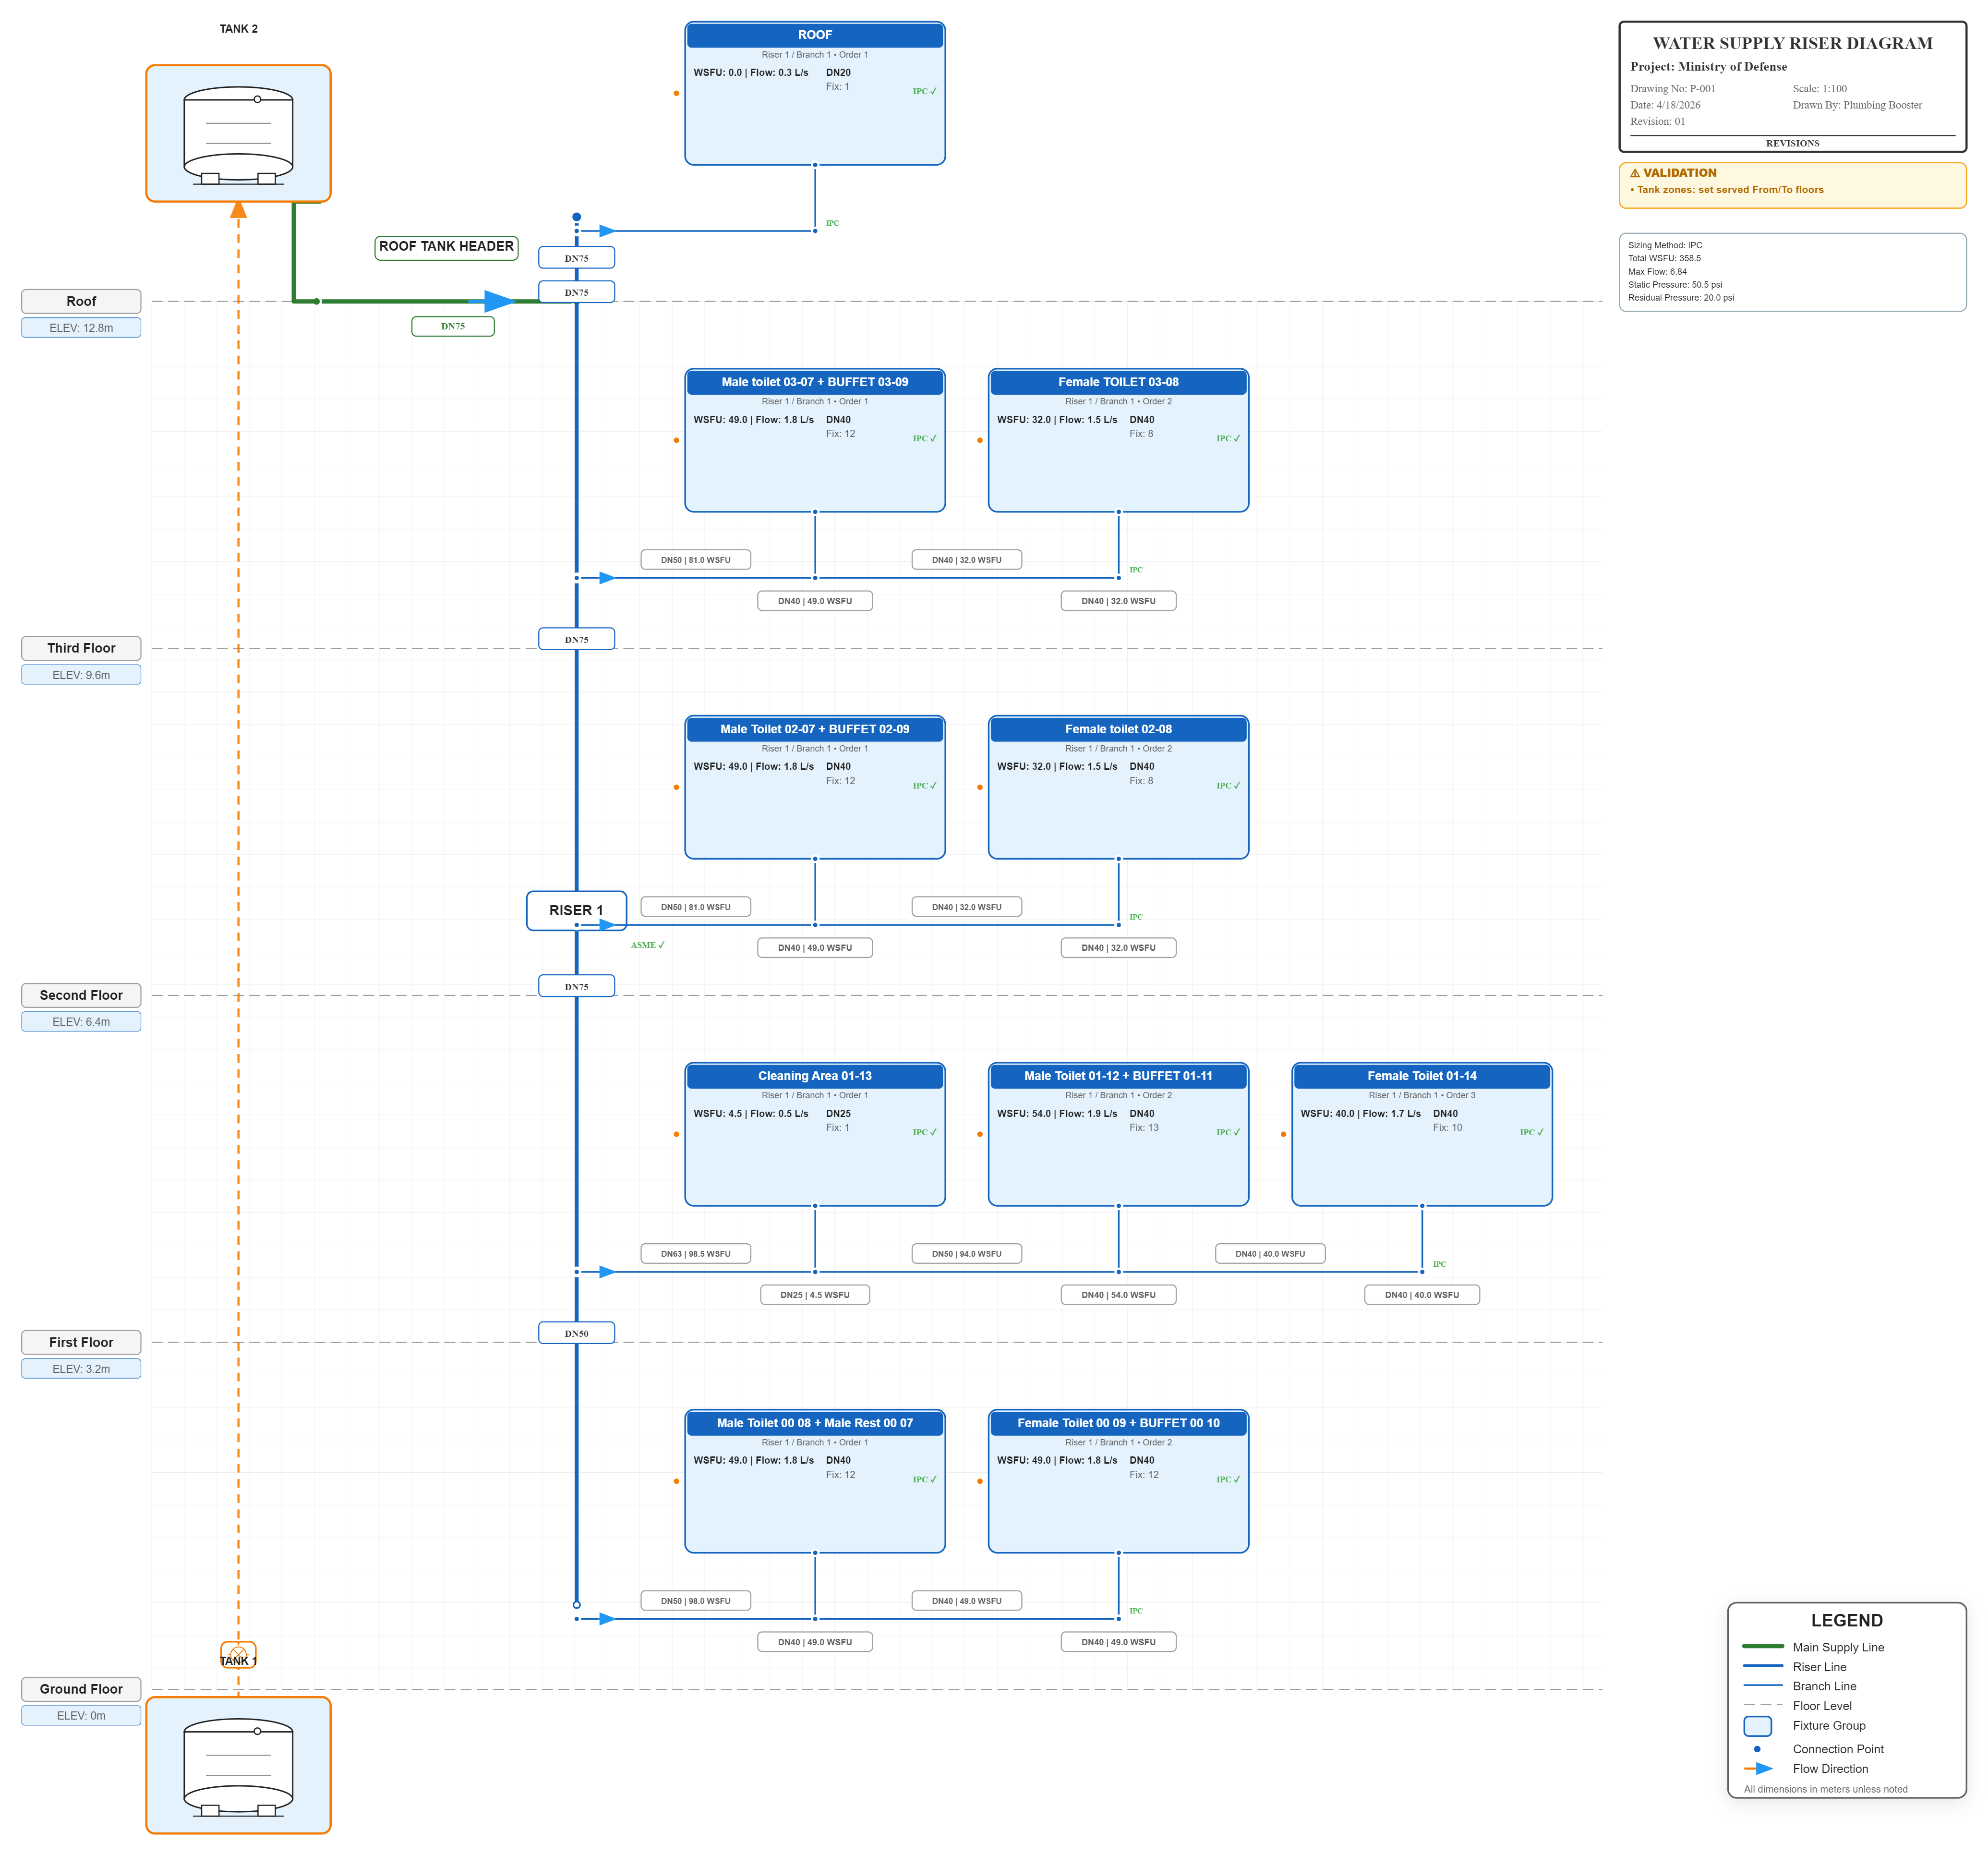
Task: Click the Main Supply Line legend swatch
Action: tap(1763, 1646)
